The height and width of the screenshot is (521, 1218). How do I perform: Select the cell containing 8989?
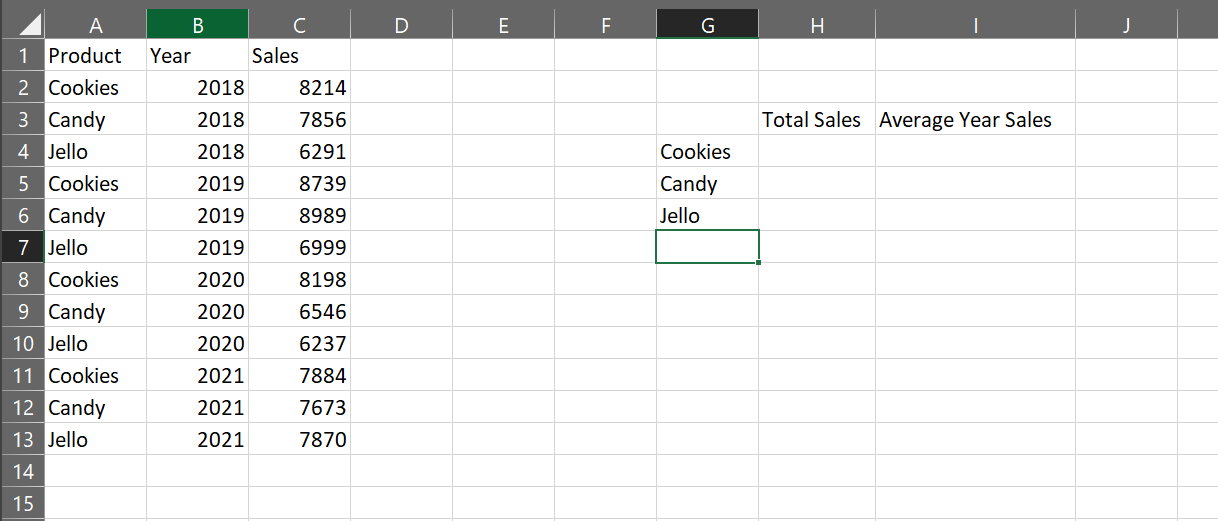coord(299,216)
